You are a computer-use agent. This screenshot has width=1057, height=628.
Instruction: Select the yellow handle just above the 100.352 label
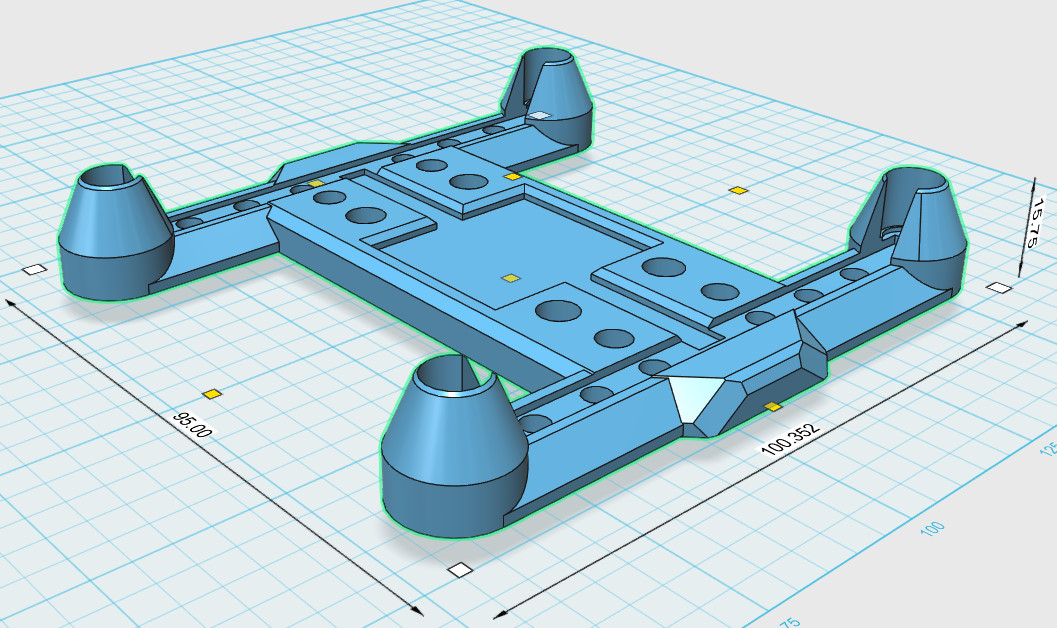click(x=773, y=406)
